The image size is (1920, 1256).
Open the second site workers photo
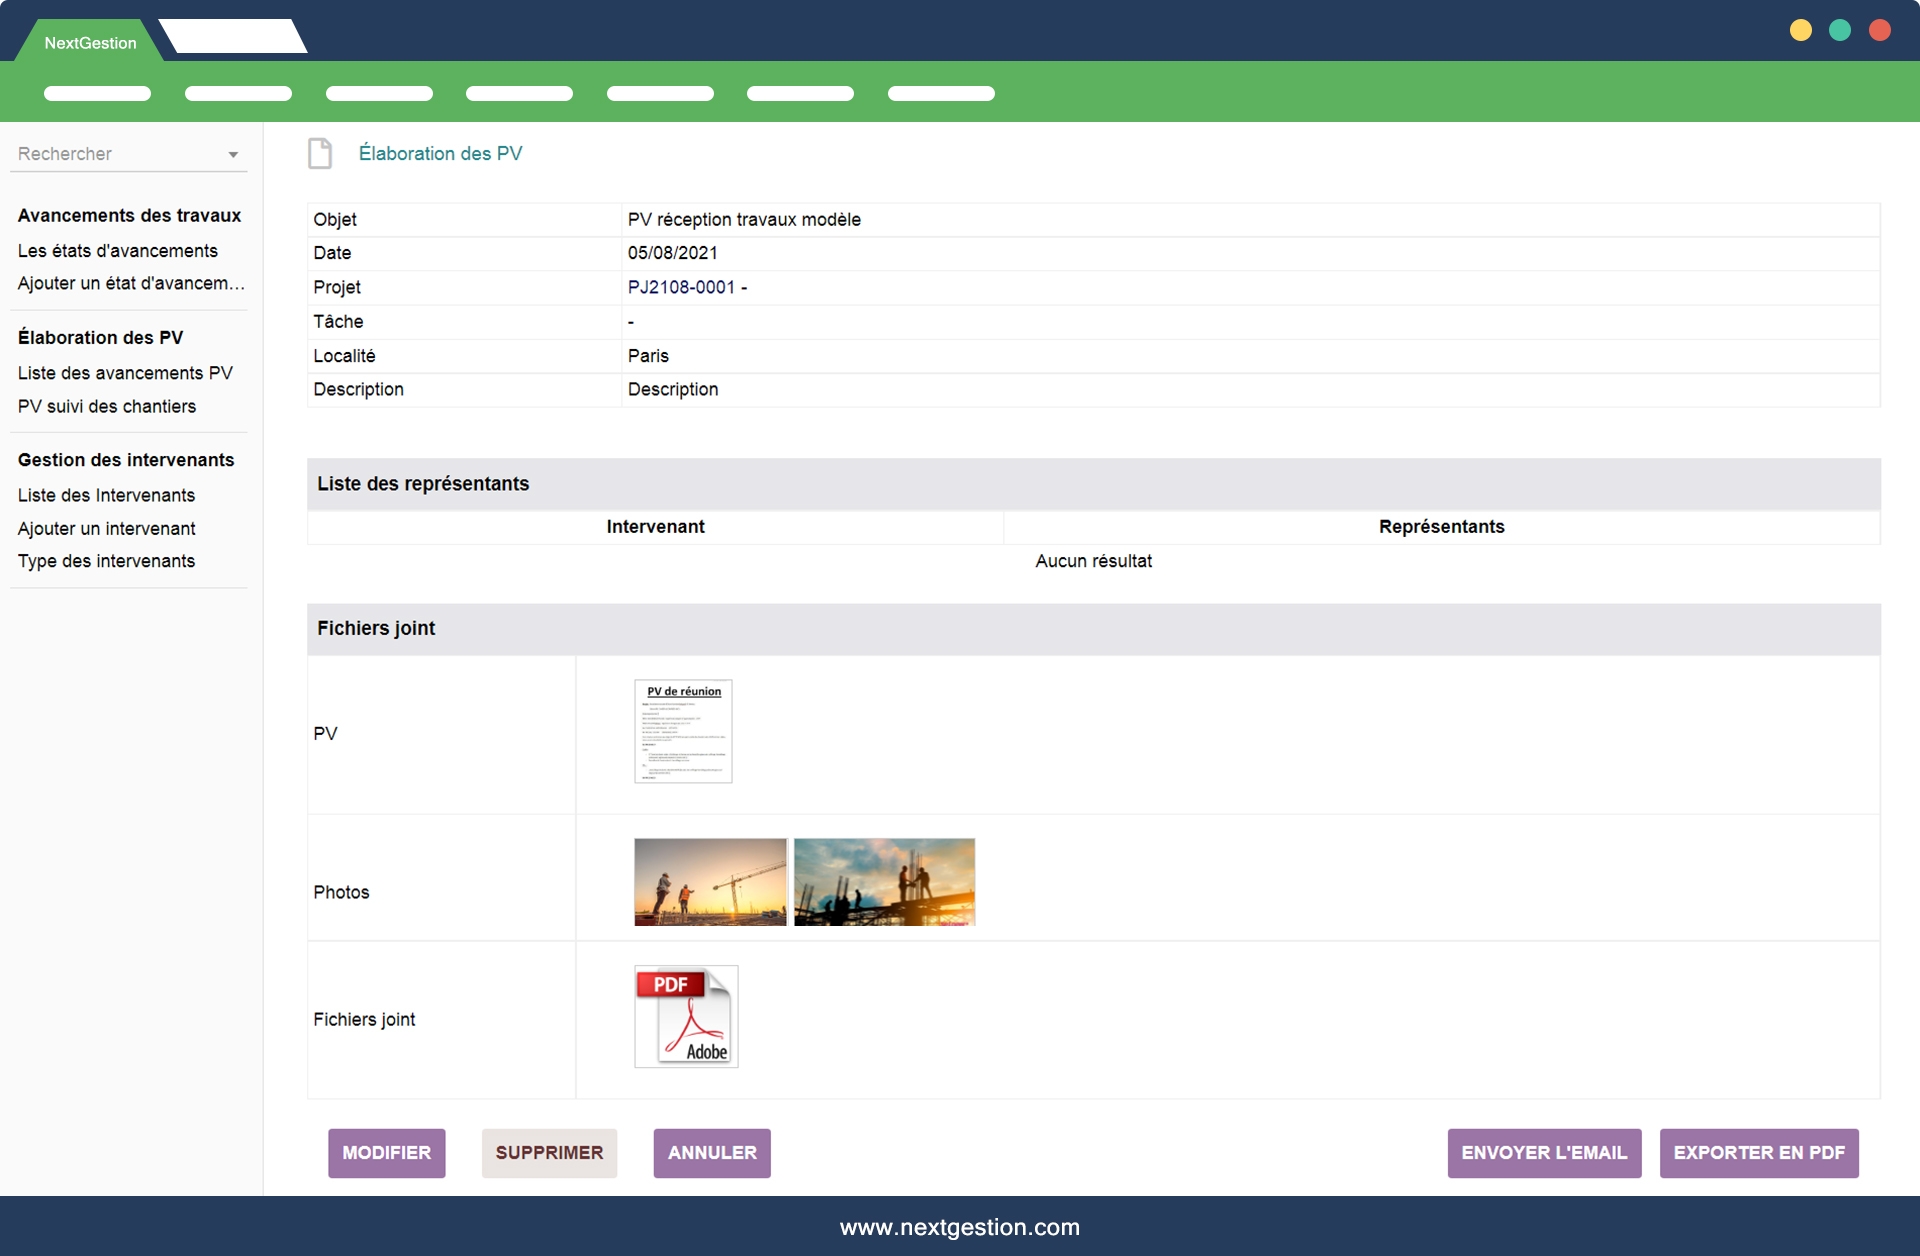884,881
